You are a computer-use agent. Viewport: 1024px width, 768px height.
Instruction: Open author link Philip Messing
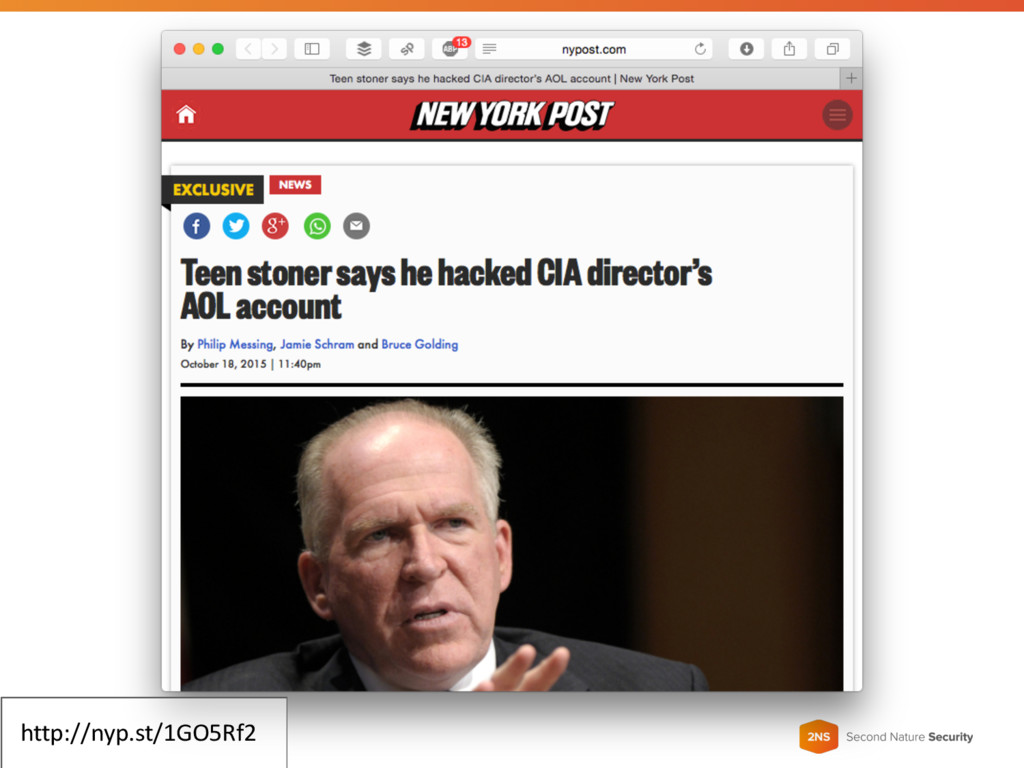[235, 344]
